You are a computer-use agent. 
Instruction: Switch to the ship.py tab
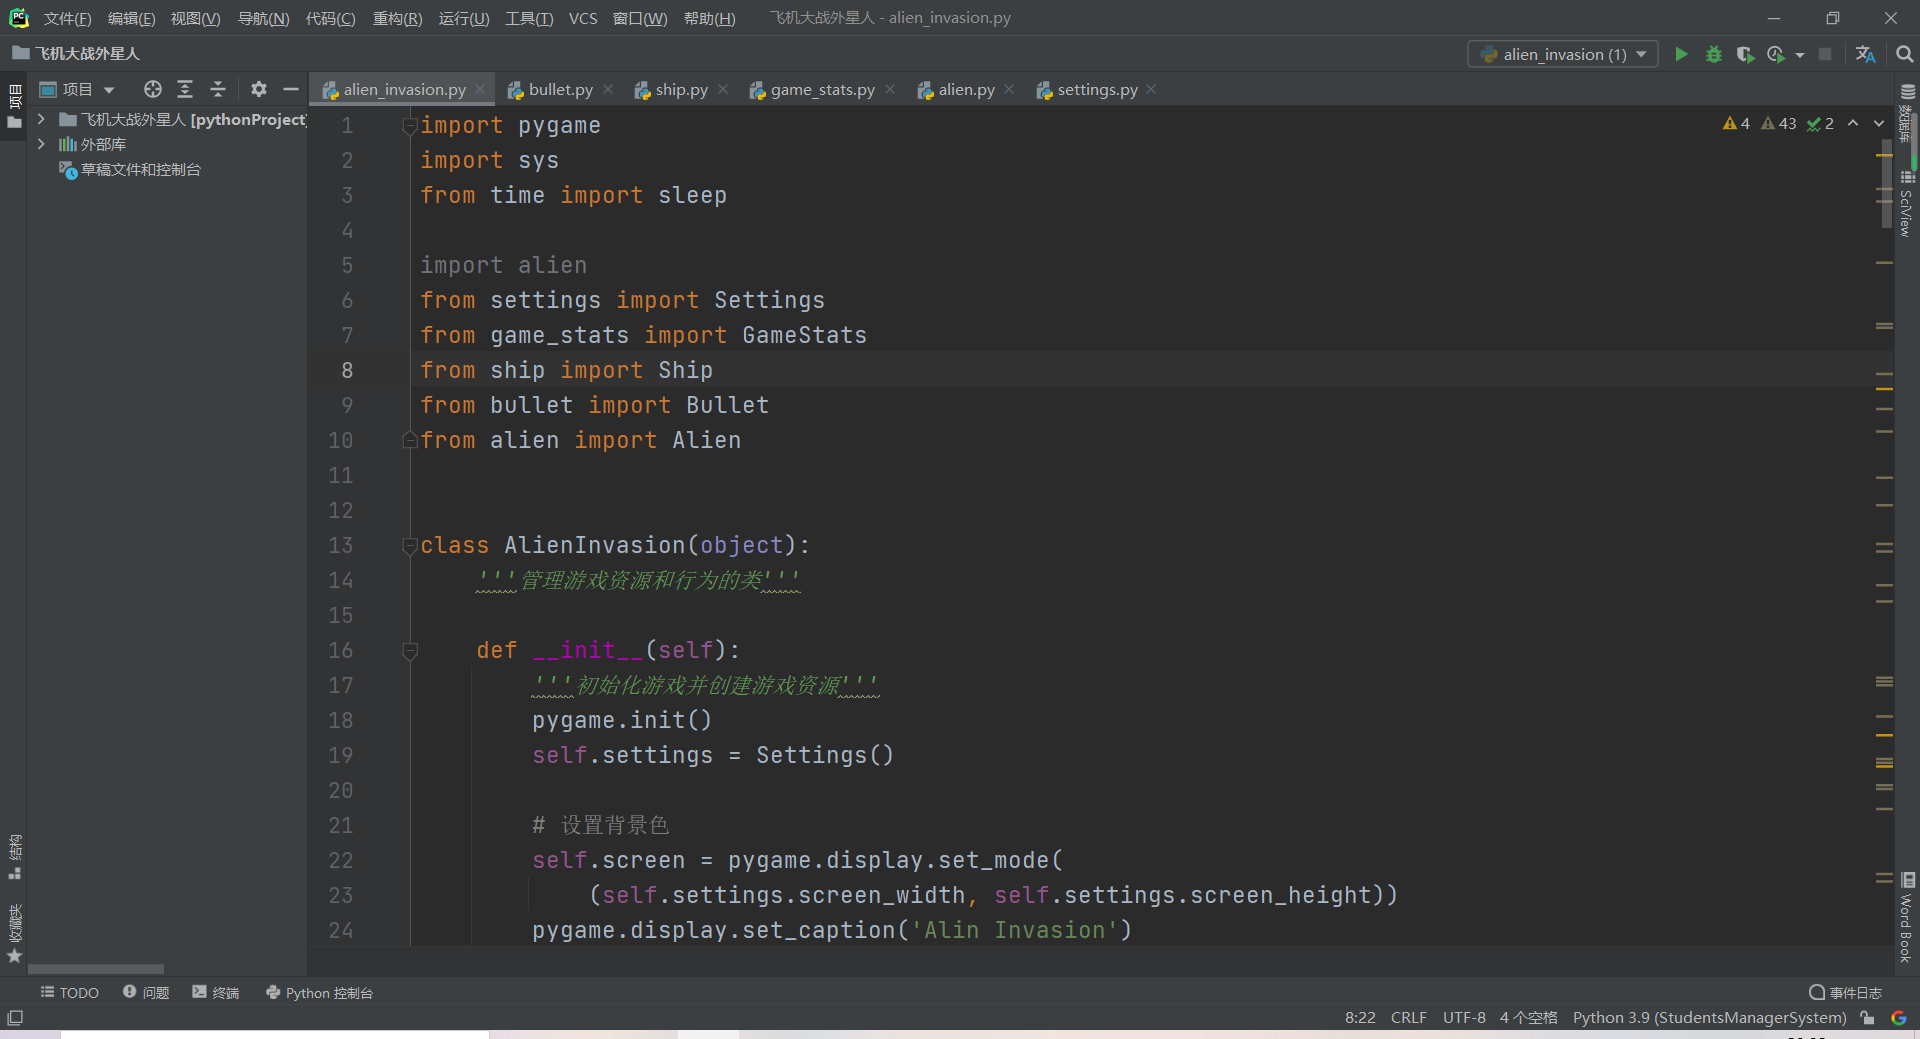[681, 89]
